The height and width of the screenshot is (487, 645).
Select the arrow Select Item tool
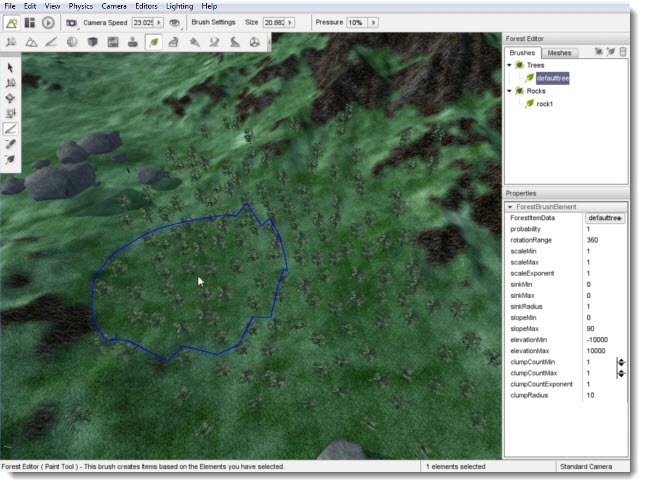[x=11, y=68]
